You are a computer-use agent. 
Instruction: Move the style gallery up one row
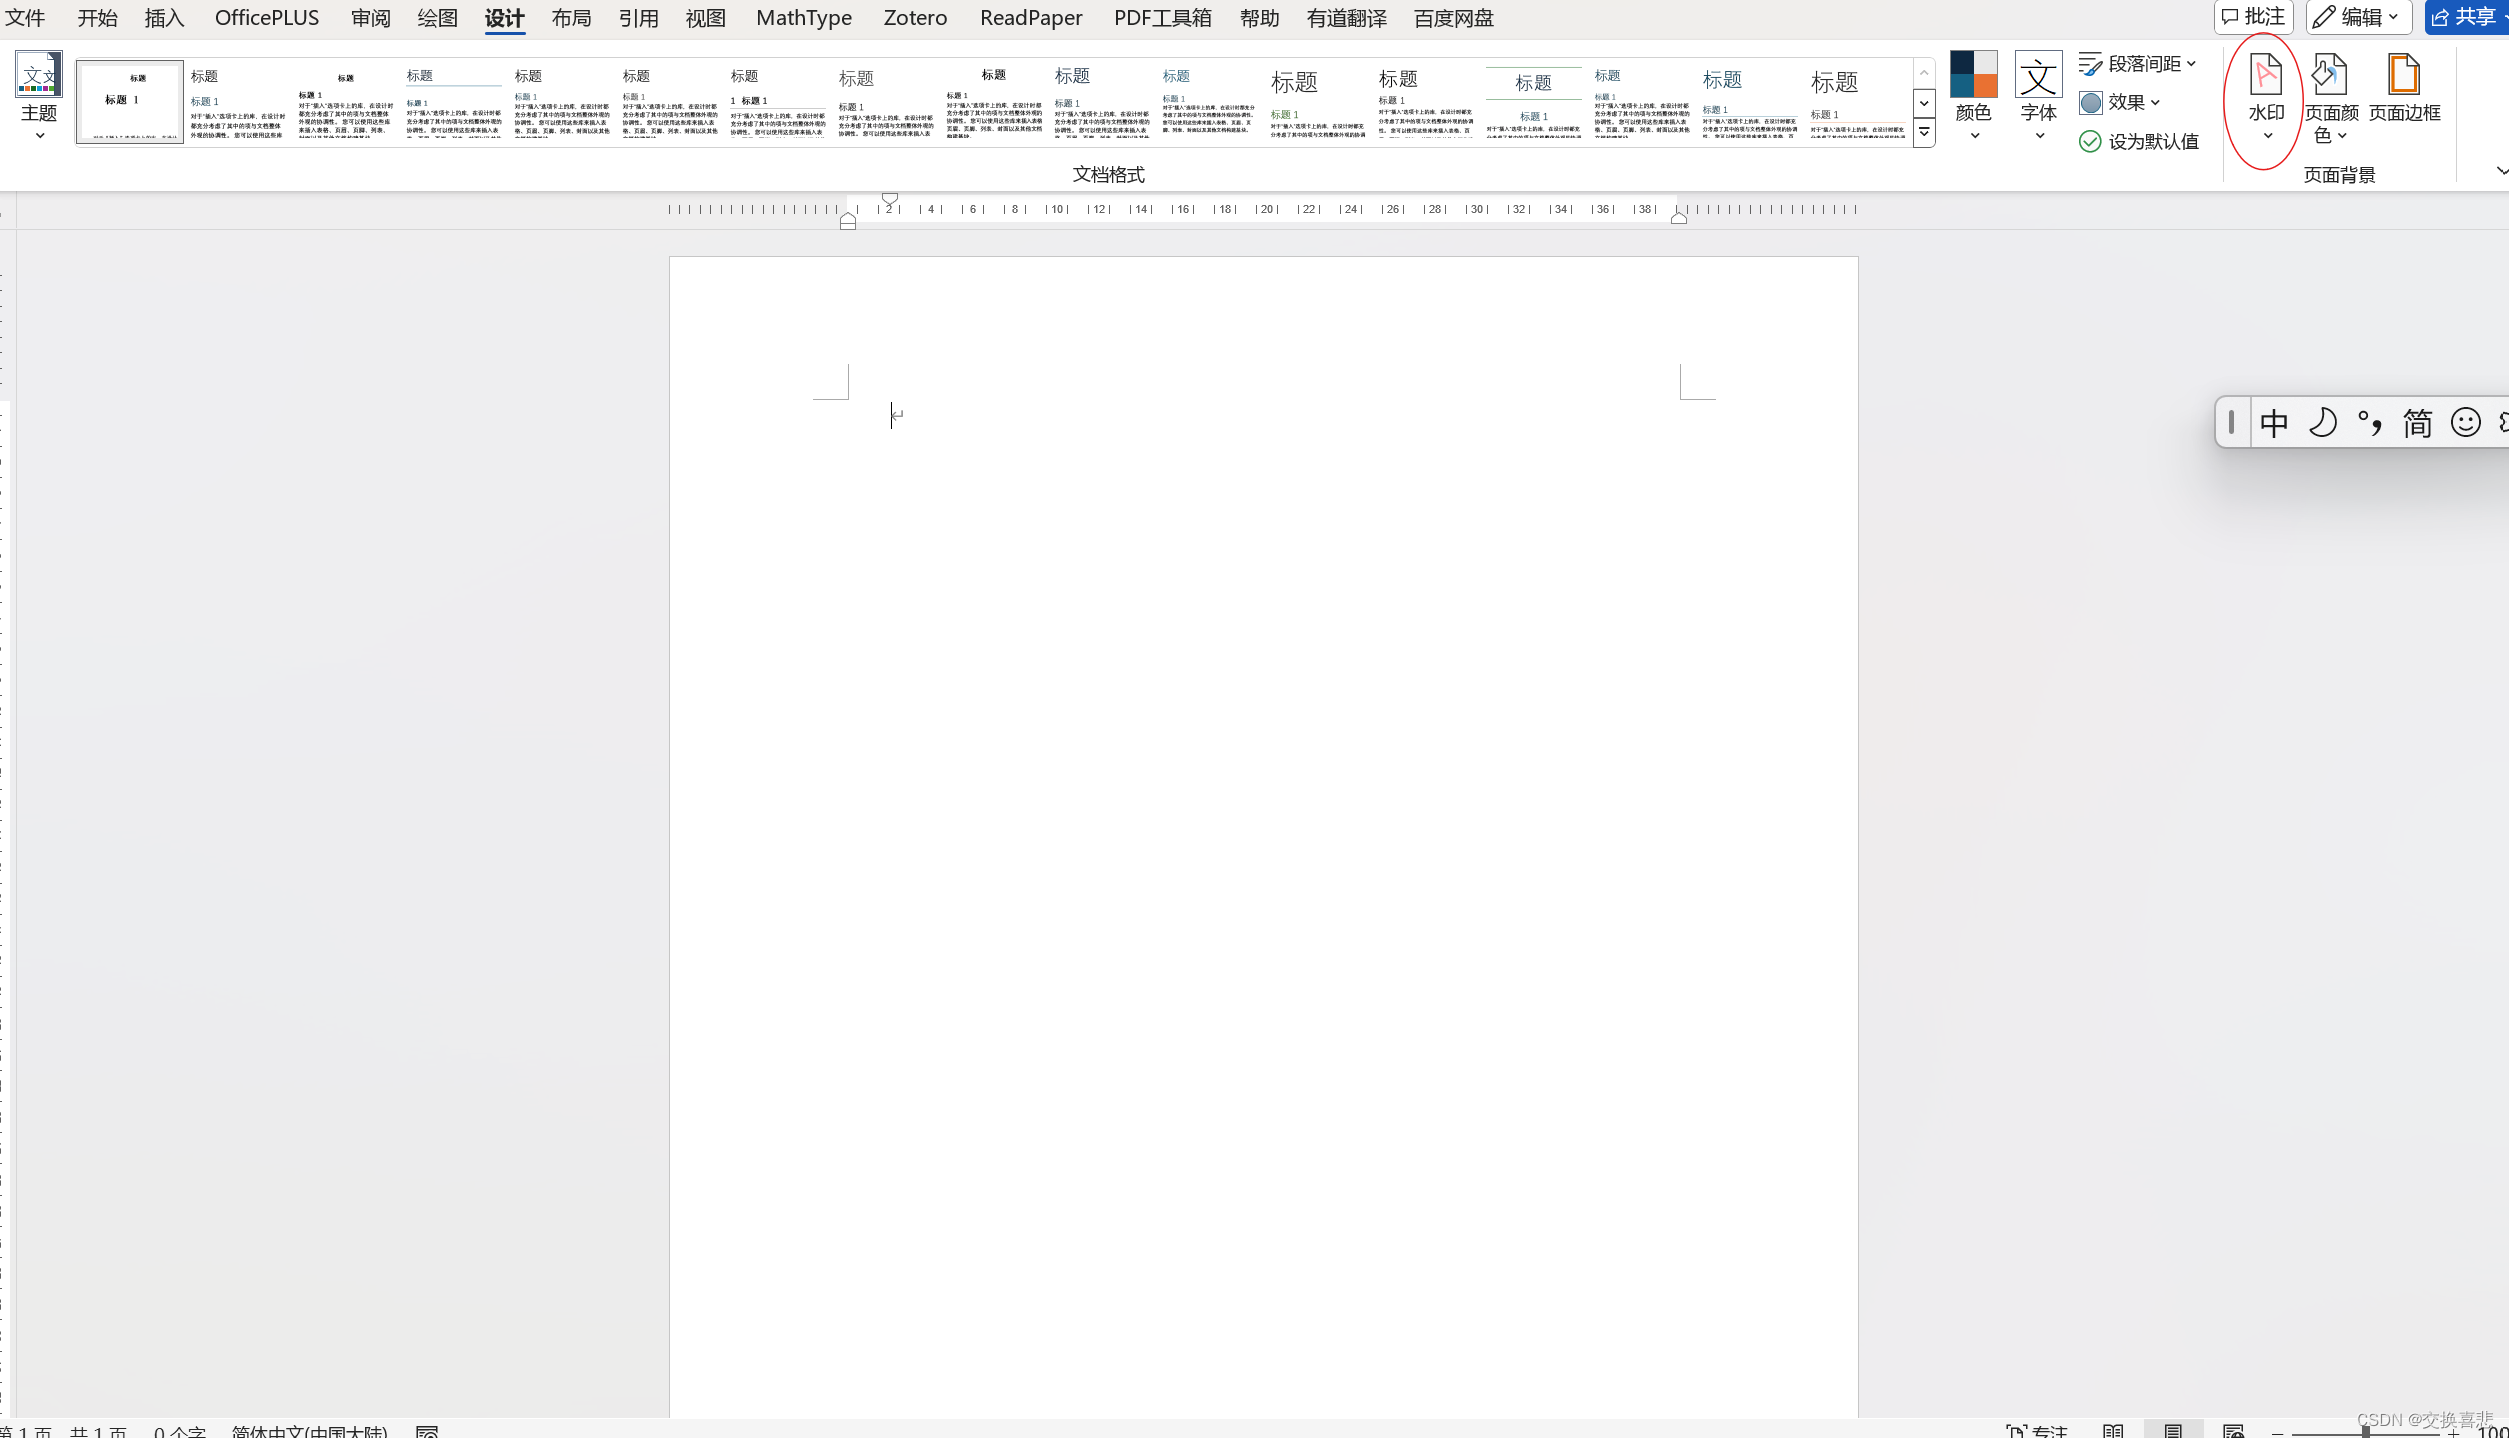click(x=1924, y=73)
